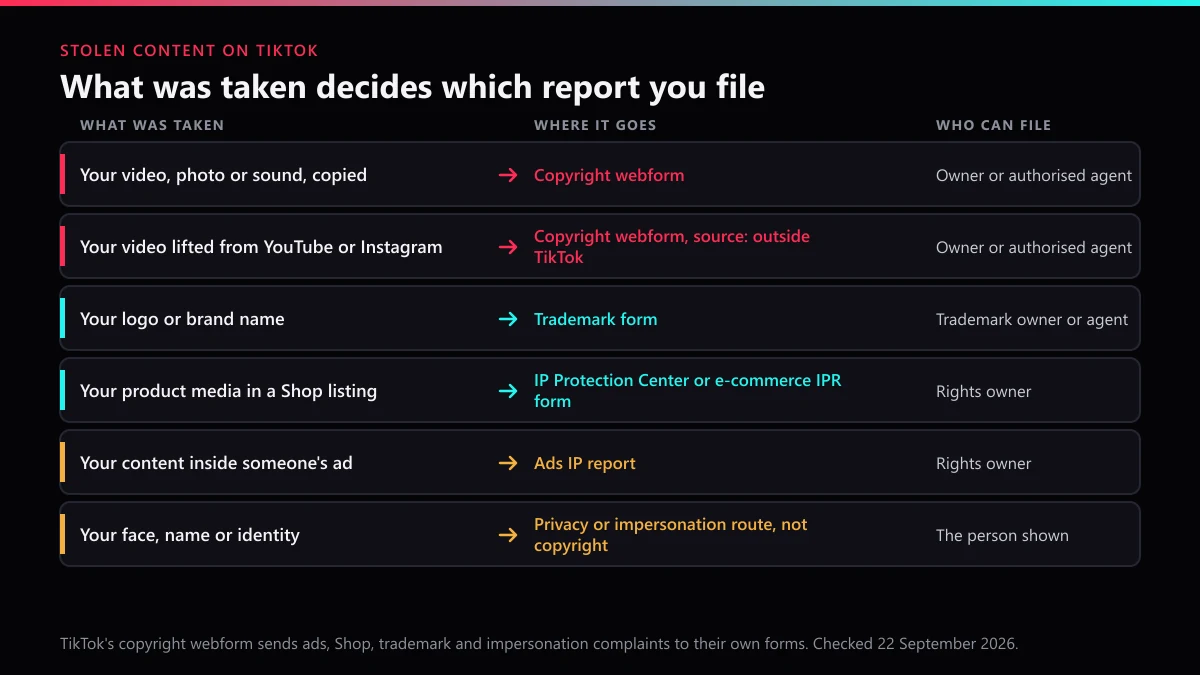The height and width of the screenshot is (675, 1200).
Task: Click the footnote about TikTok's copyright webform
Action: 539,644
